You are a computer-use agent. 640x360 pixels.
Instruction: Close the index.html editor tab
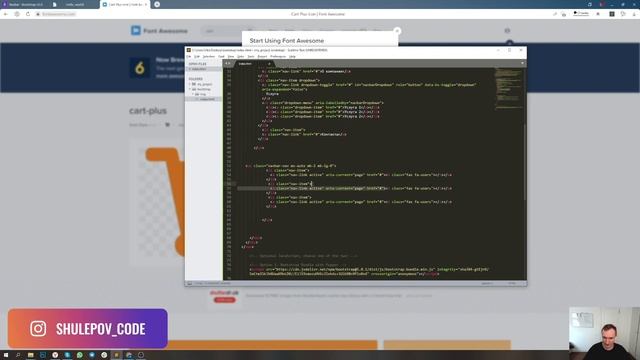[269, 64]
